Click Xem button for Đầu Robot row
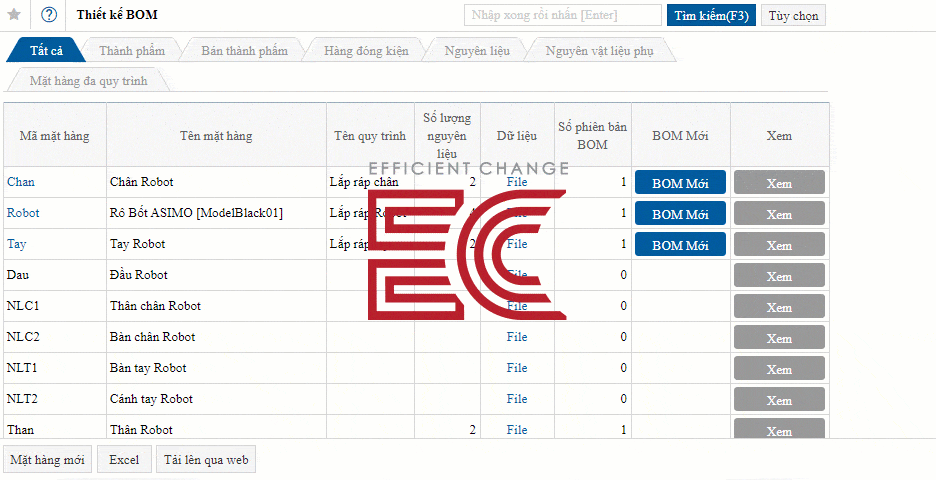Viewport: 936px width, 480px height. (x=779, y=276)
